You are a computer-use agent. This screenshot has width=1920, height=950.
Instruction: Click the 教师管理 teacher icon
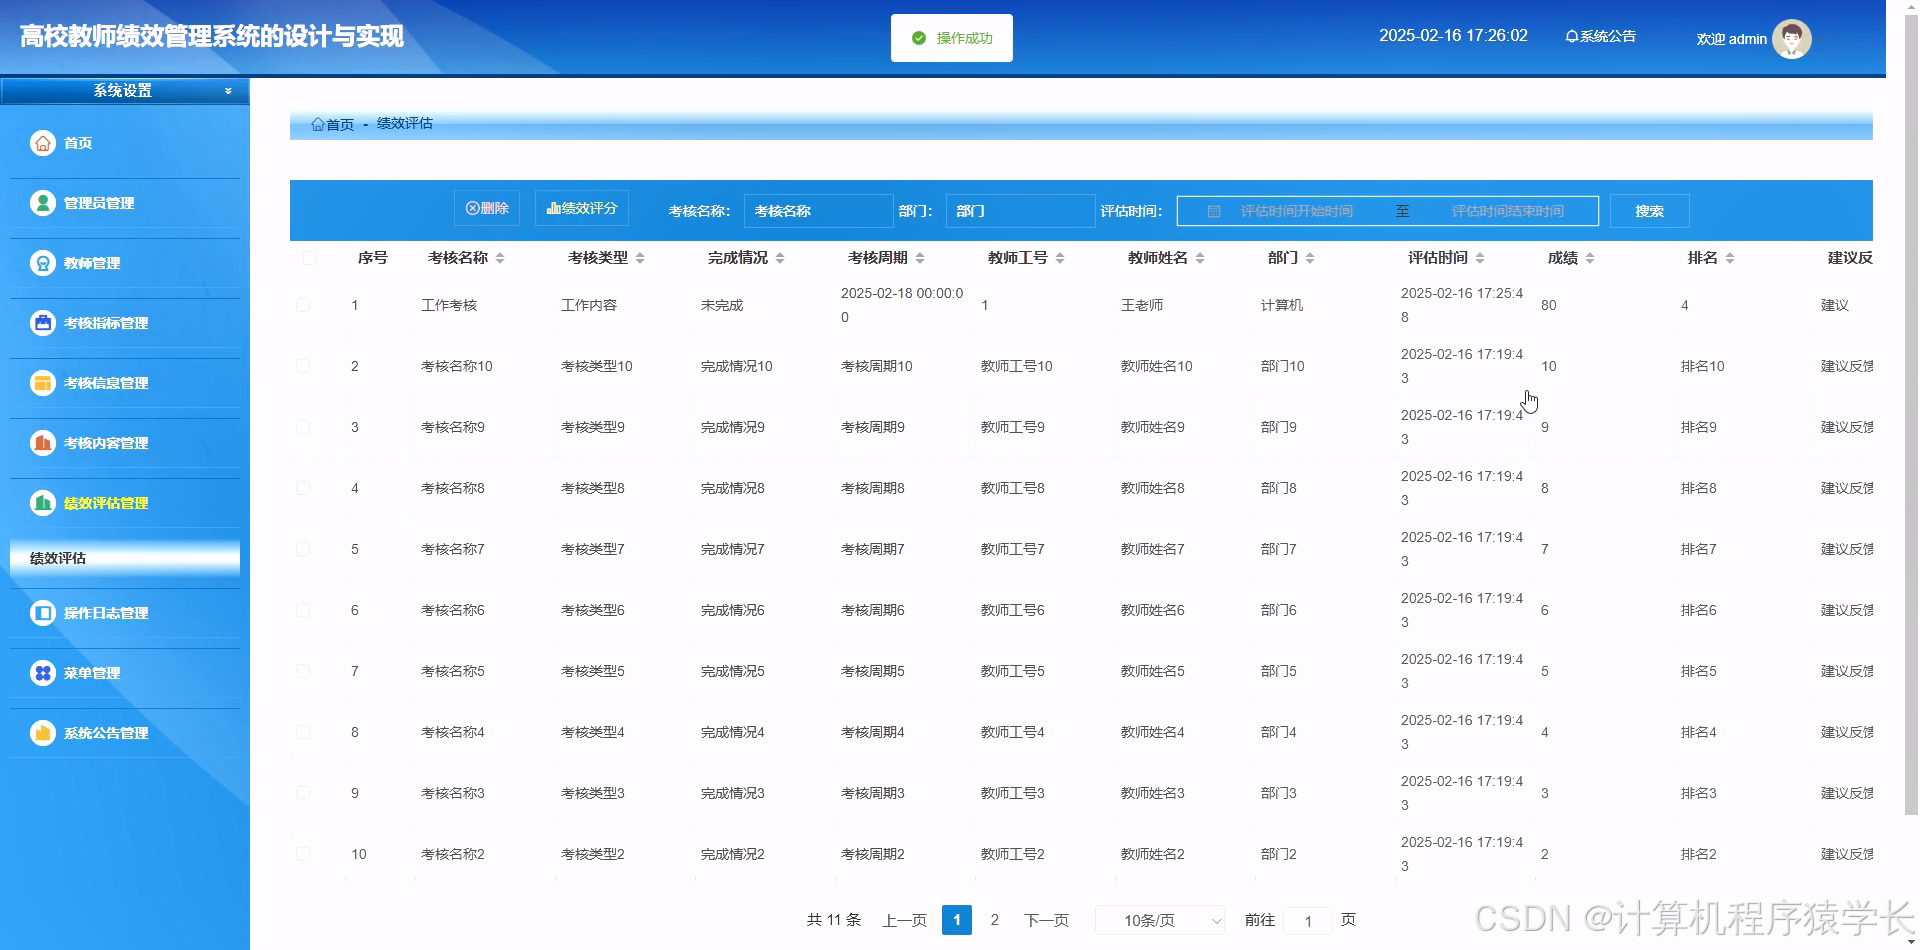42,263
